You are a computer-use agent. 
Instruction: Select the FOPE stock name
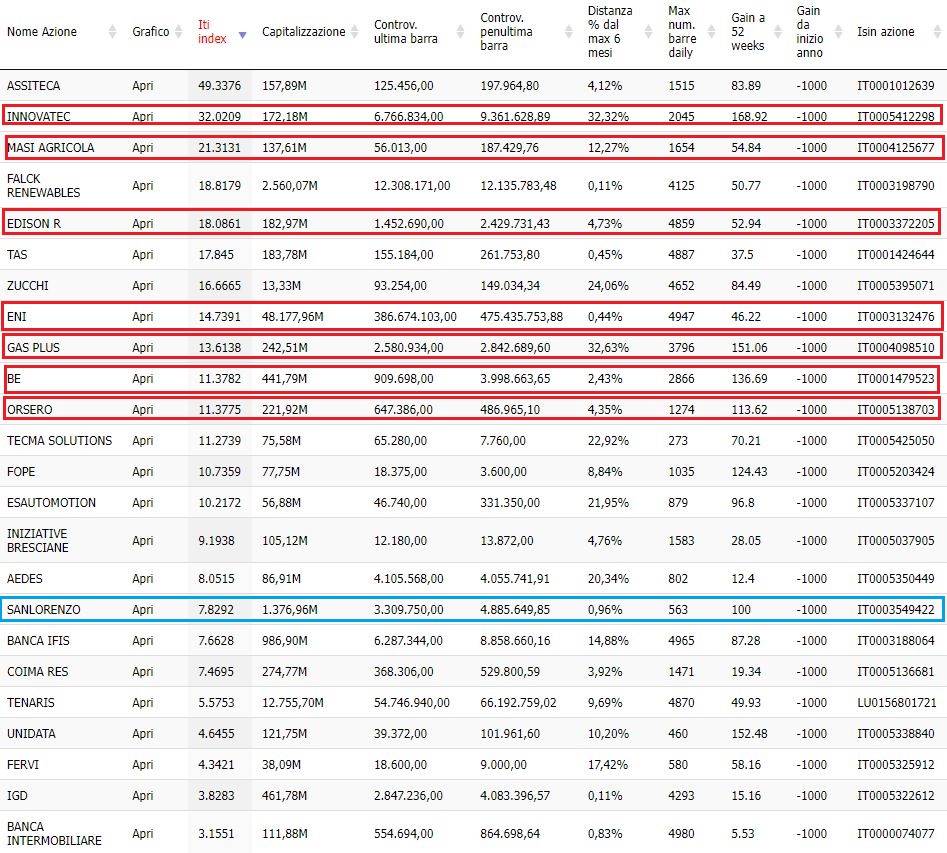coord(21,471)
